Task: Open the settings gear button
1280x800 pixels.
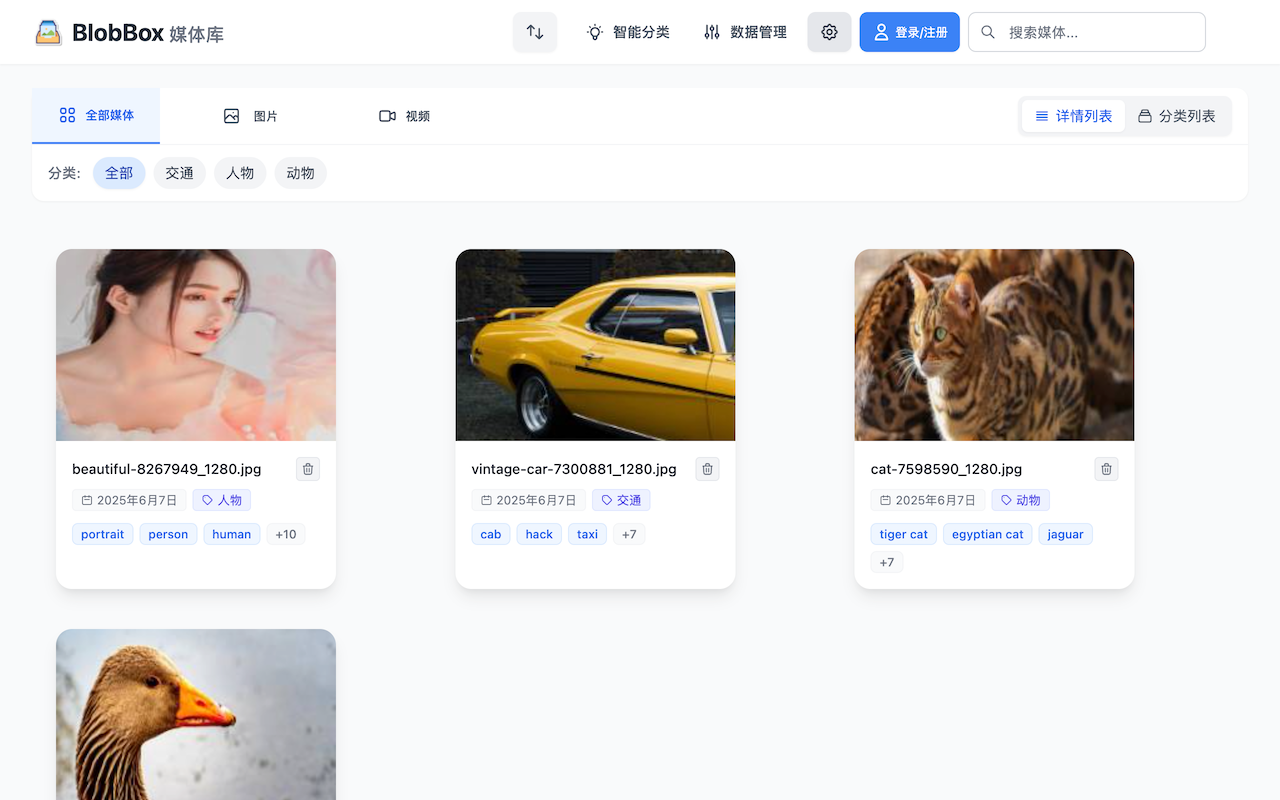Action: pyautogui.click(x=829, y=32)
